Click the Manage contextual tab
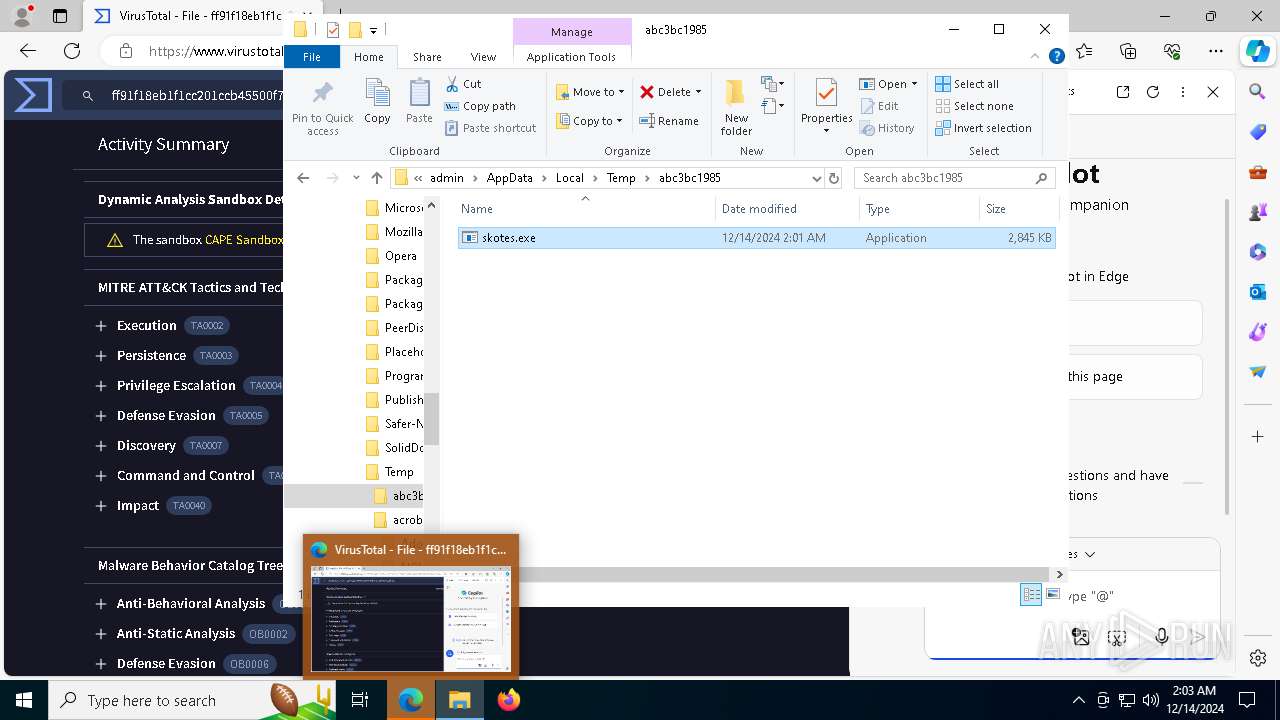The image size is (1280, 720). [571, 32]
